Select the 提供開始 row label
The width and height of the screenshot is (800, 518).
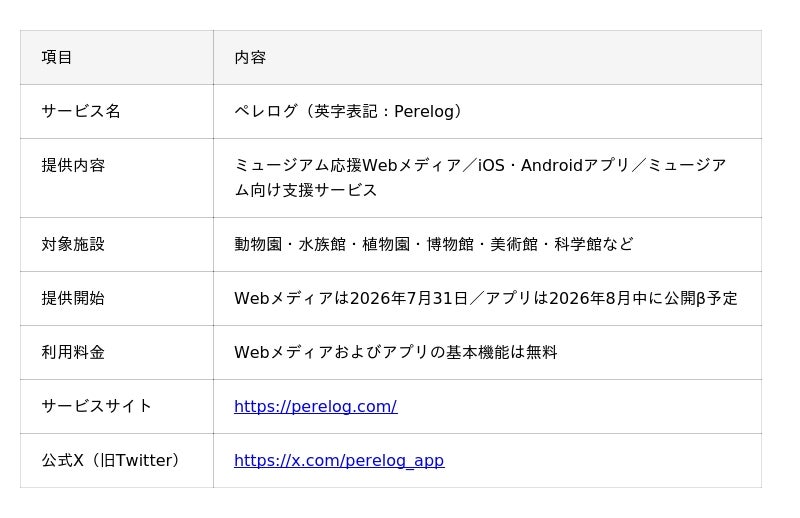pyautogui.click(x=73, y=298)
